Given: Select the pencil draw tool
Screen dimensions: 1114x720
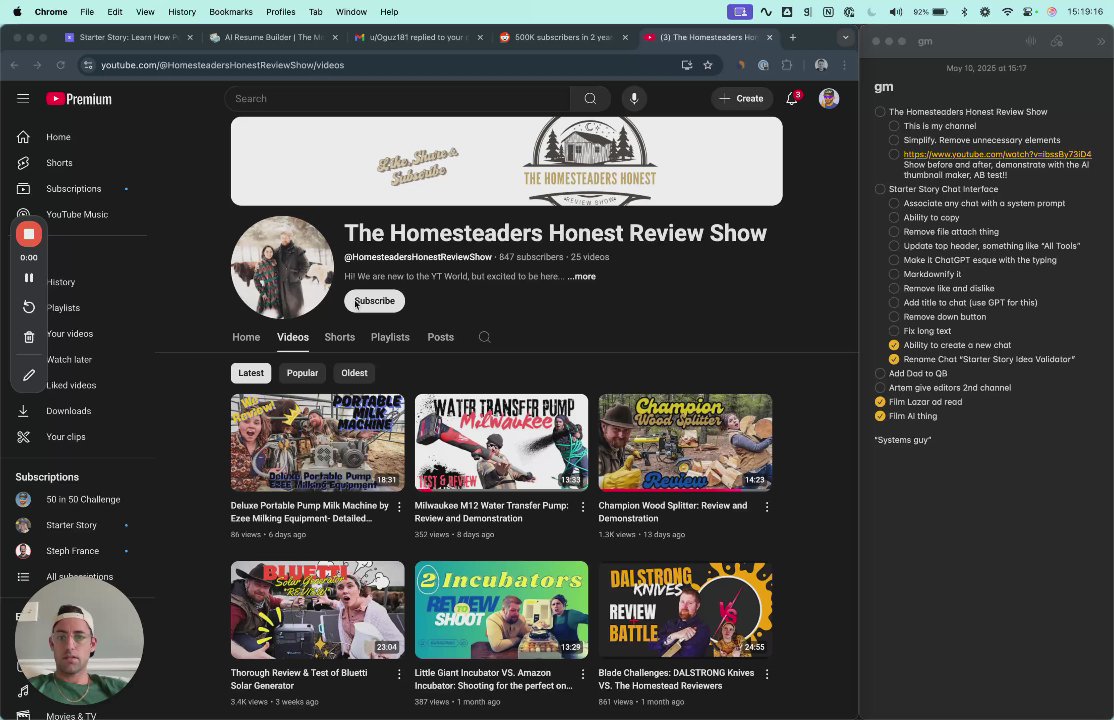Looking at the screenshot, I should pyautogui.click(x=28, y=375).
